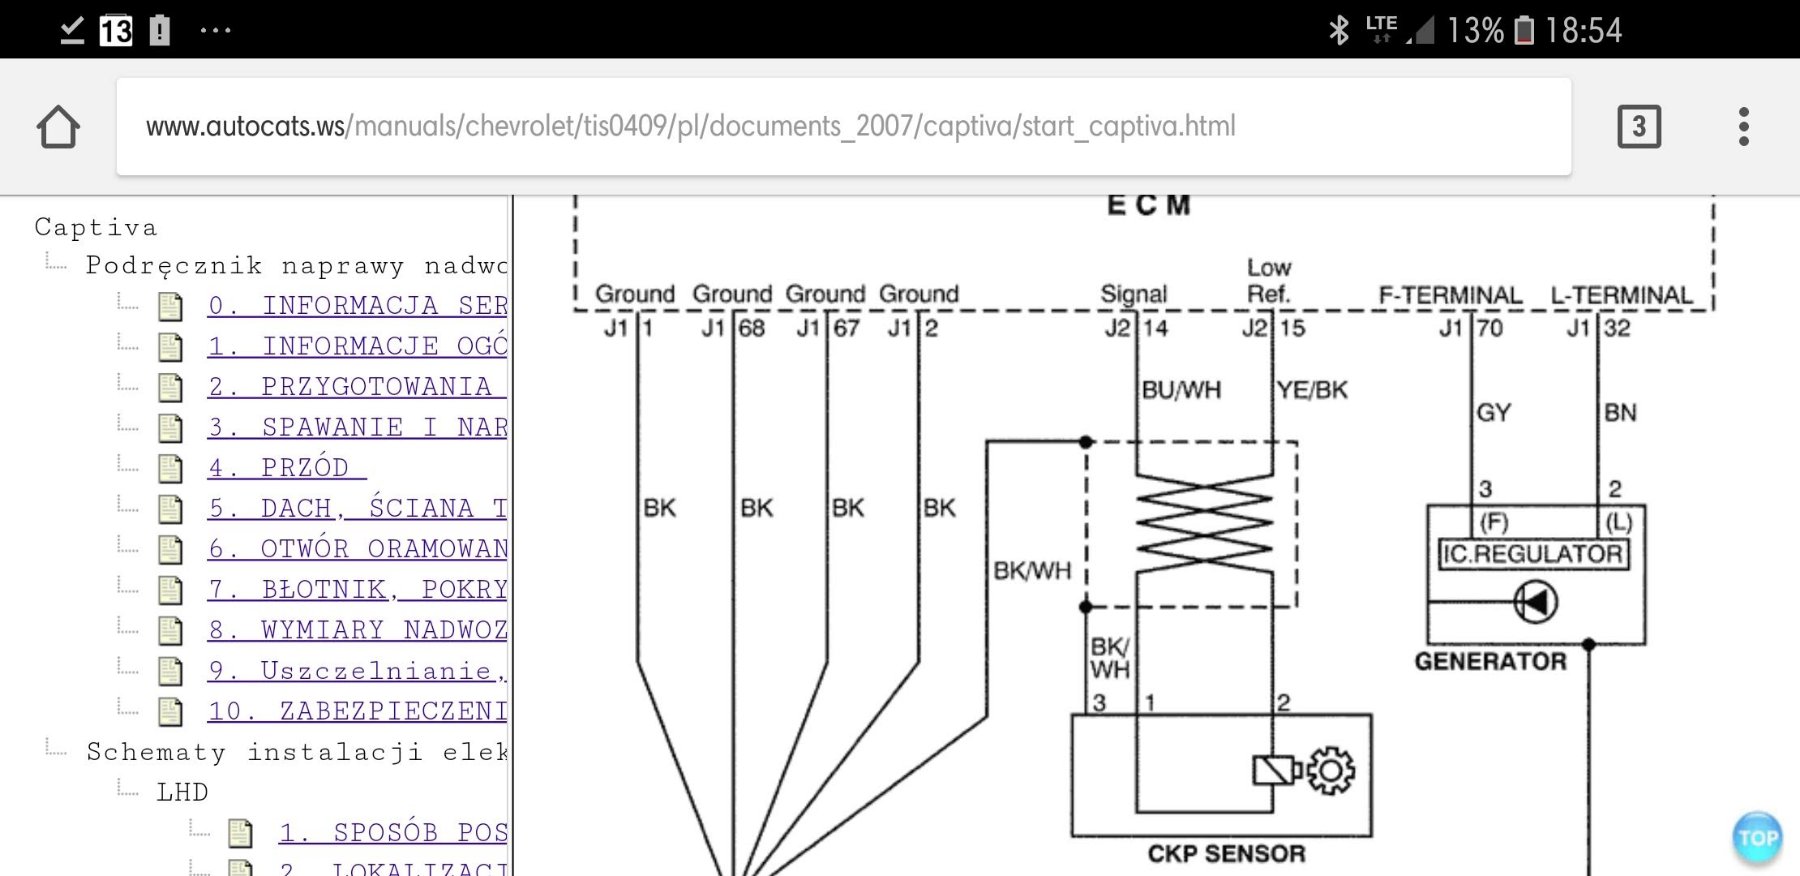This screenshot has height=876, width=1800.
Task: Tap the battery icon in status bar
Action: pos(1523,30)
